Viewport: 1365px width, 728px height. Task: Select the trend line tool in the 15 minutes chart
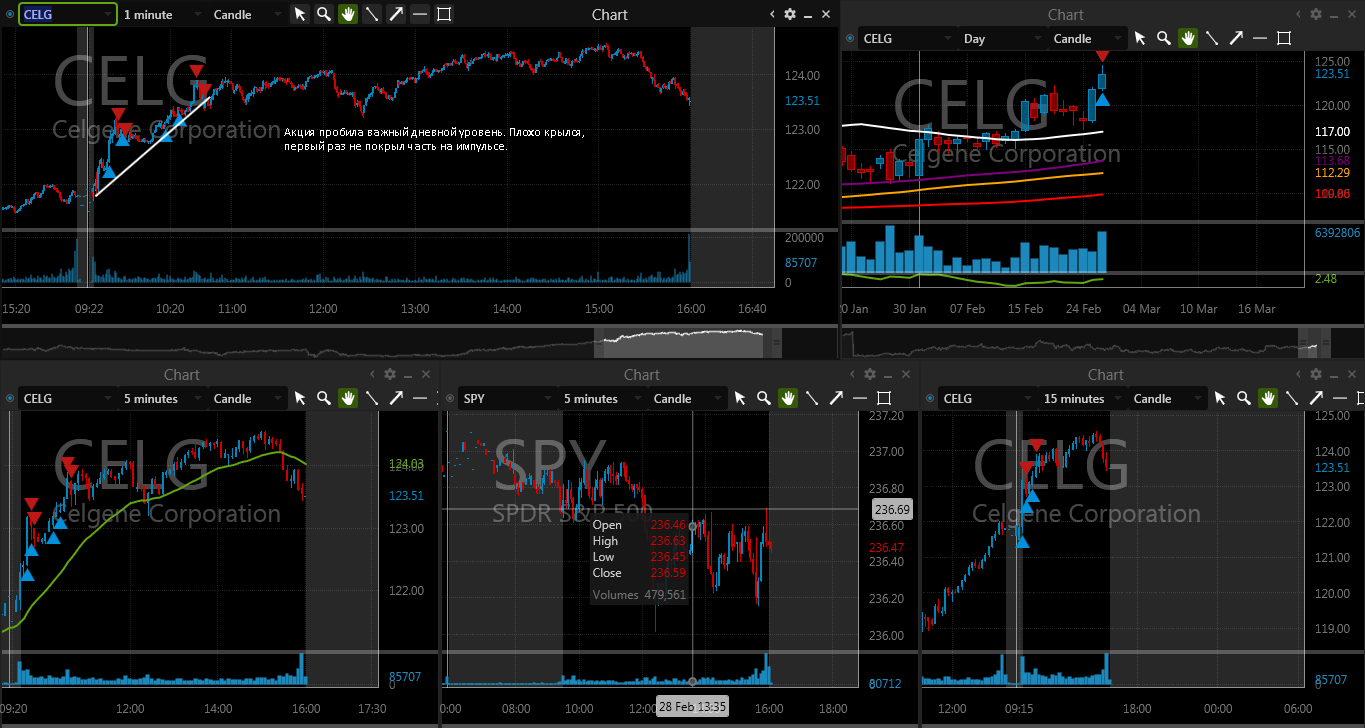1292,398
